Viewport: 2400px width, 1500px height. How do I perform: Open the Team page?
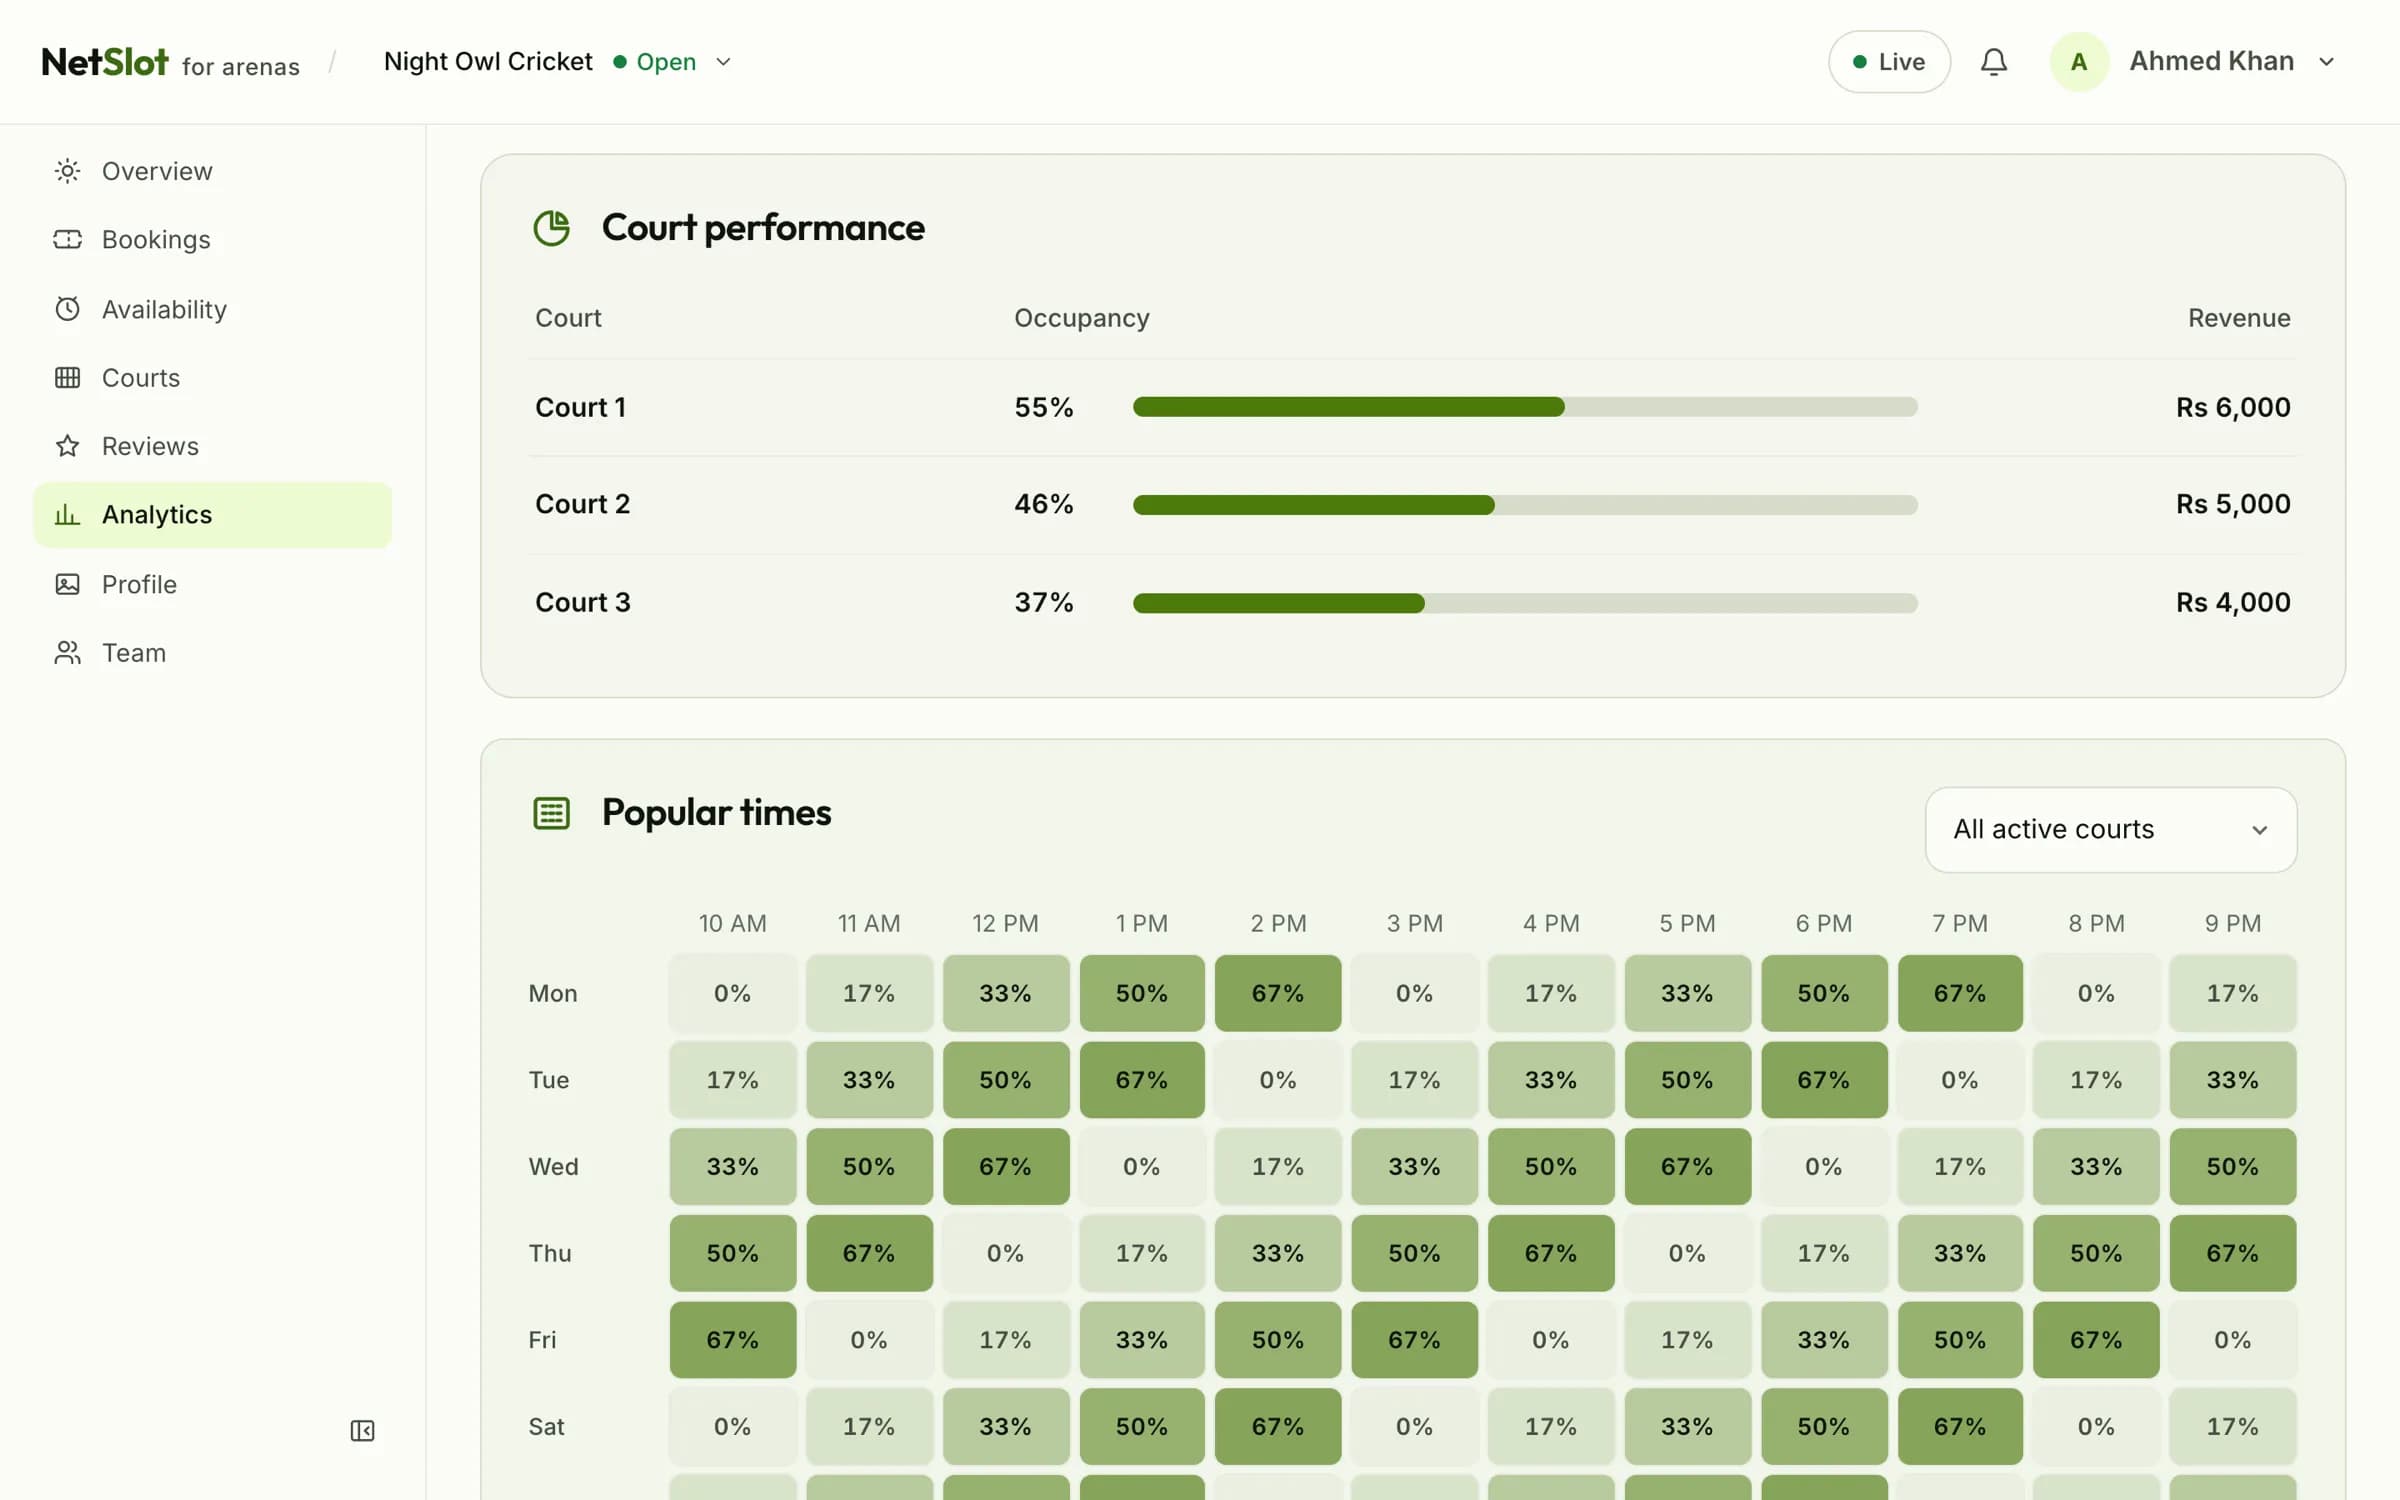coord(212,653)
